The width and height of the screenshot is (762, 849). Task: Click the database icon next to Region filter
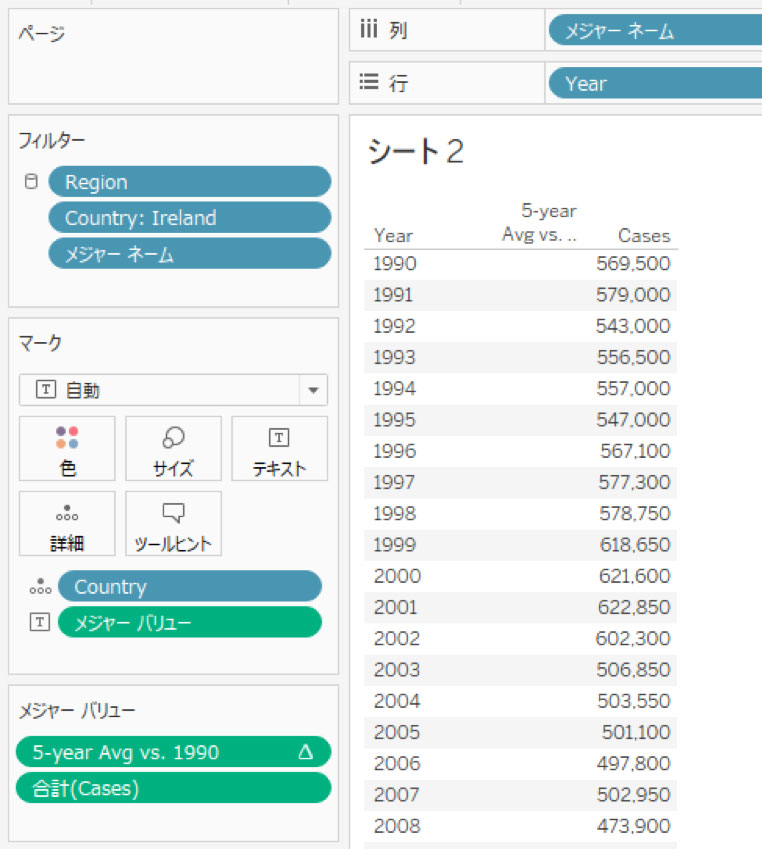(x=31, y=182)
